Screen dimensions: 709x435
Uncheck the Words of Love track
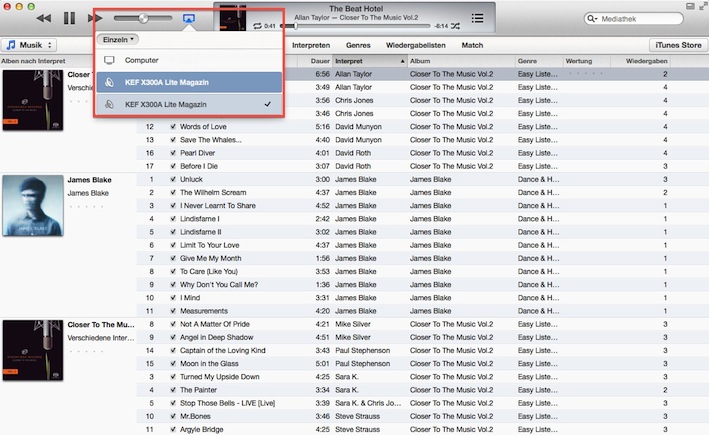pyautogui.click(x=173, y=127)
